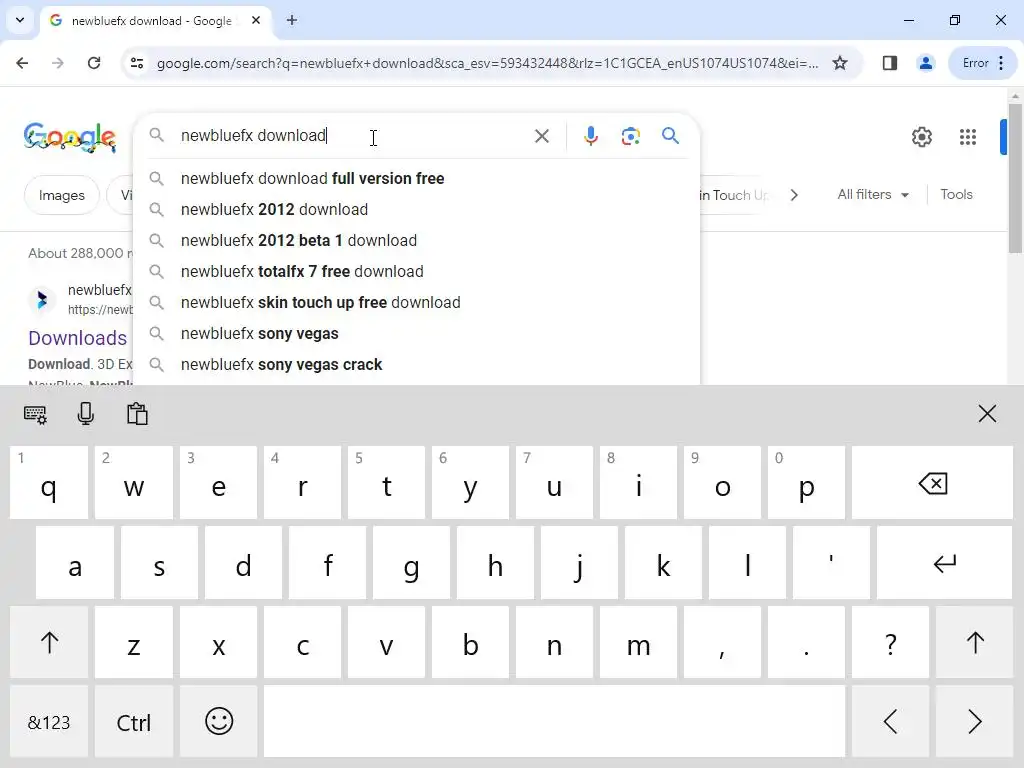Show more filter chips with chevron
1024x768 pixels.
793,195
